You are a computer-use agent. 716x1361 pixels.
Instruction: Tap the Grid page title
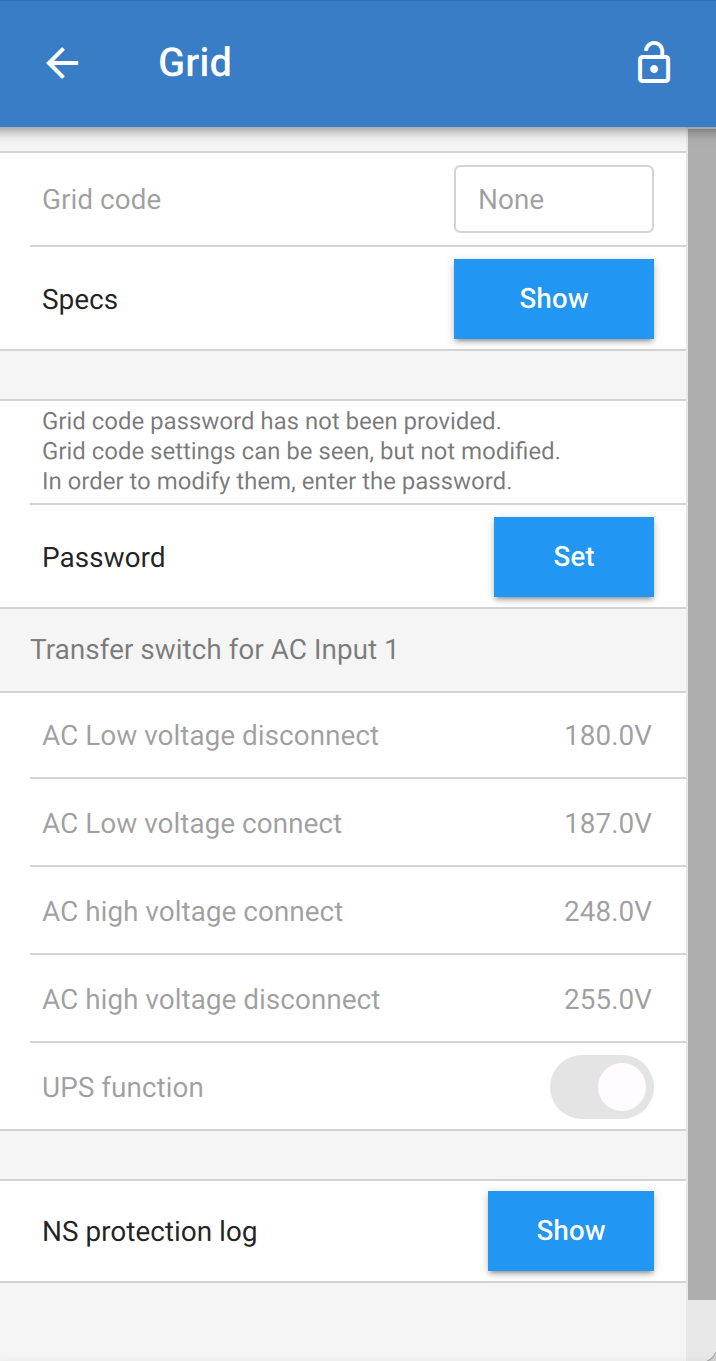point(195,63)
